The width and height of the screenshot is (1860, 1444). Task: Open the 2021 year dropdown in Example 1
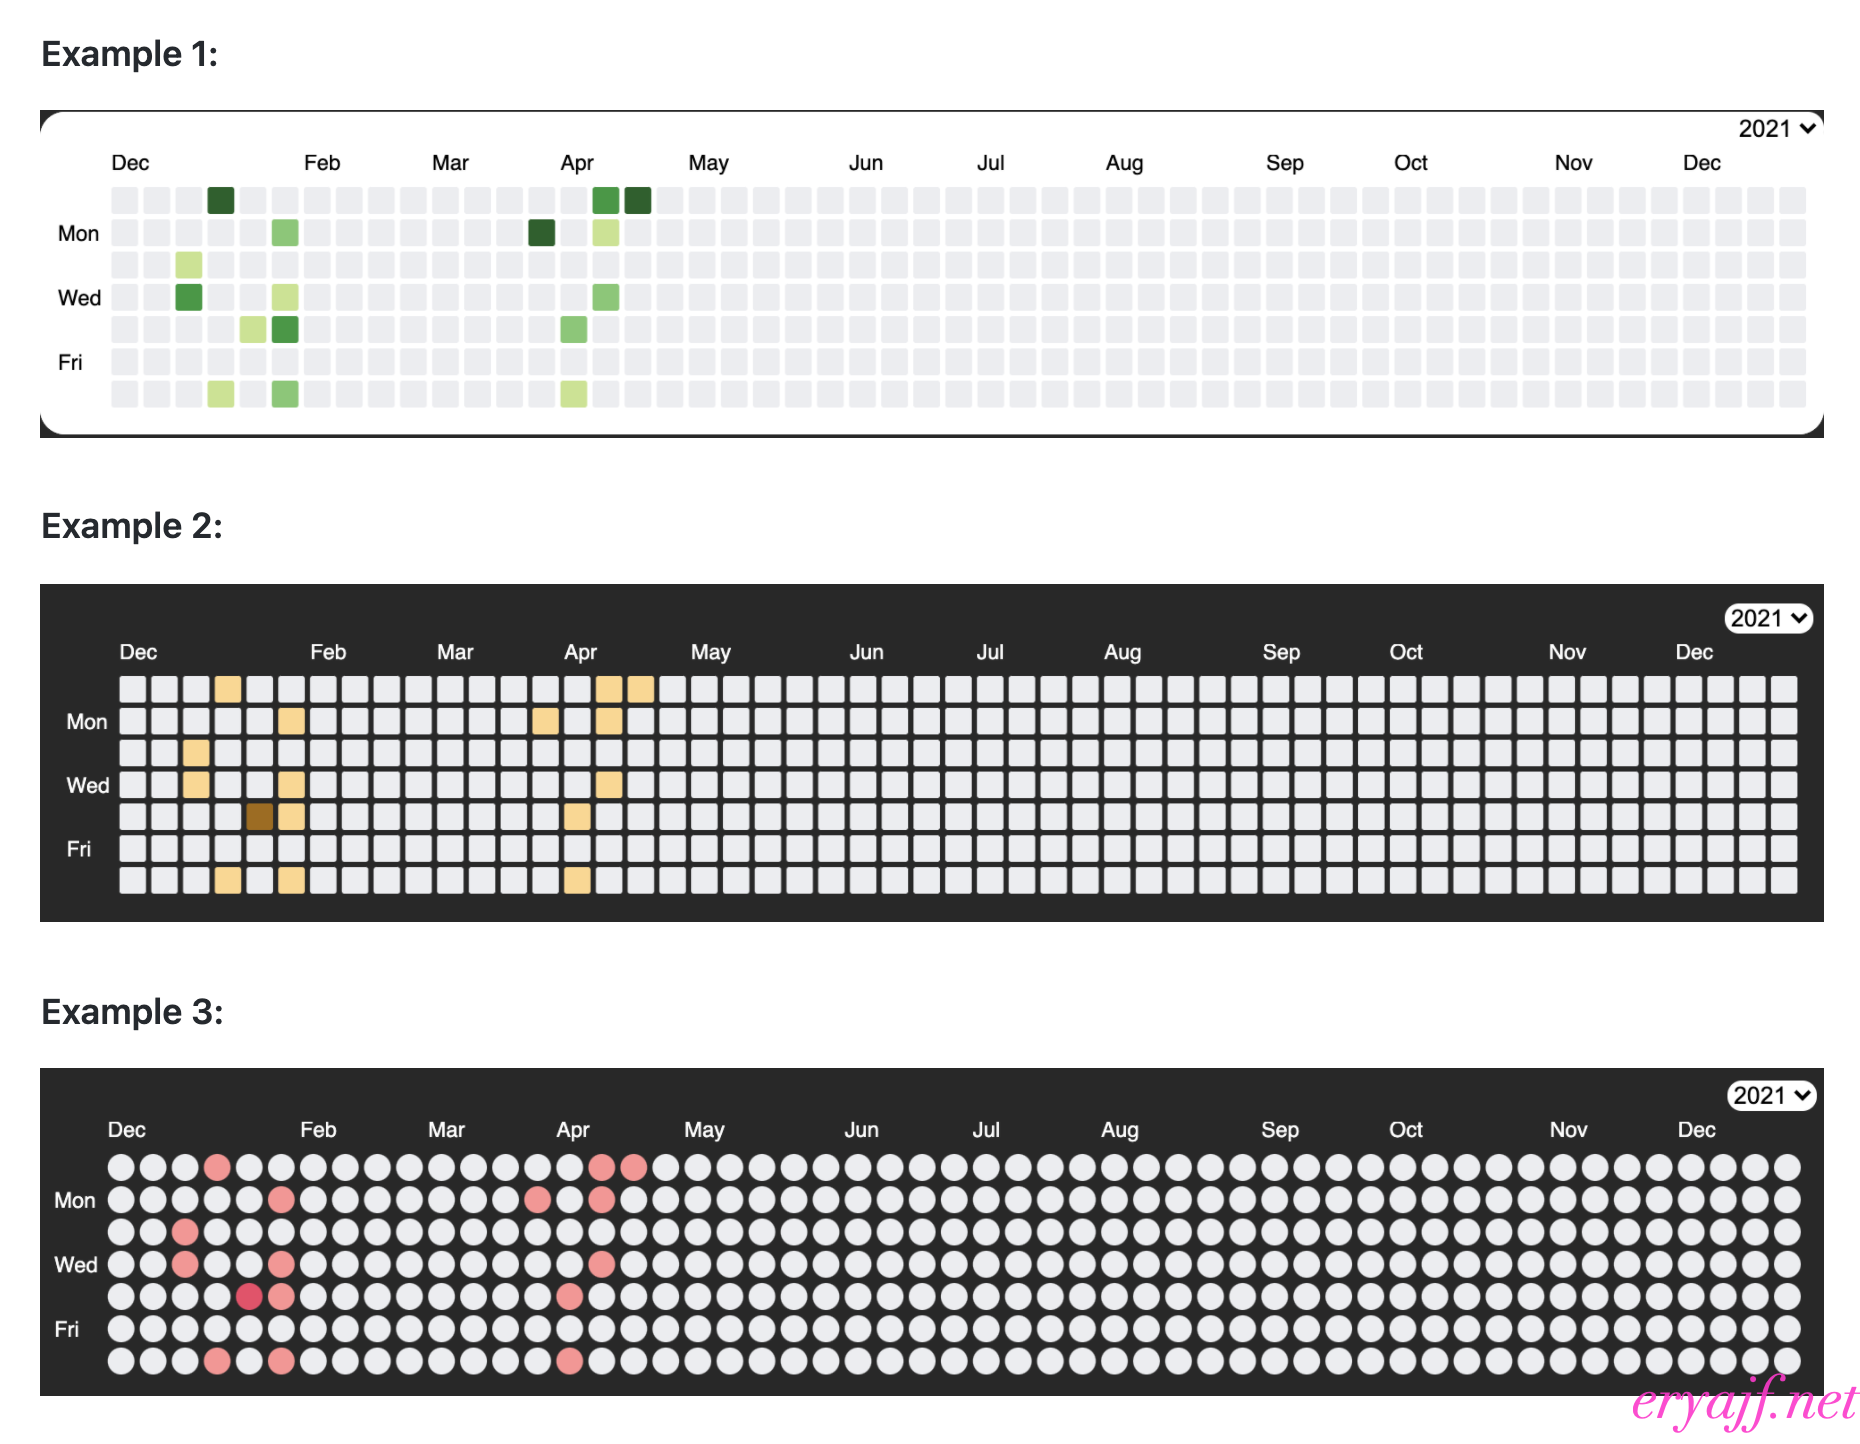pyautogui.click(x=1777, y=129)
